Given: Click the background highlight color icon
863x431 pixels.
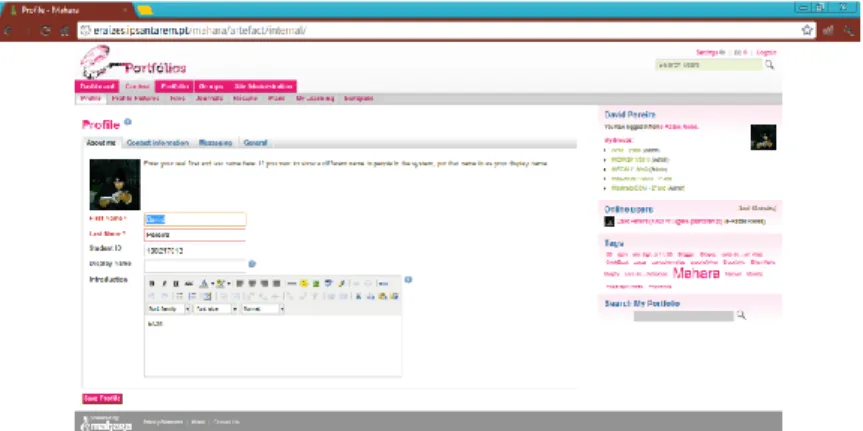Looking at the screenshot, I should 220,283.
